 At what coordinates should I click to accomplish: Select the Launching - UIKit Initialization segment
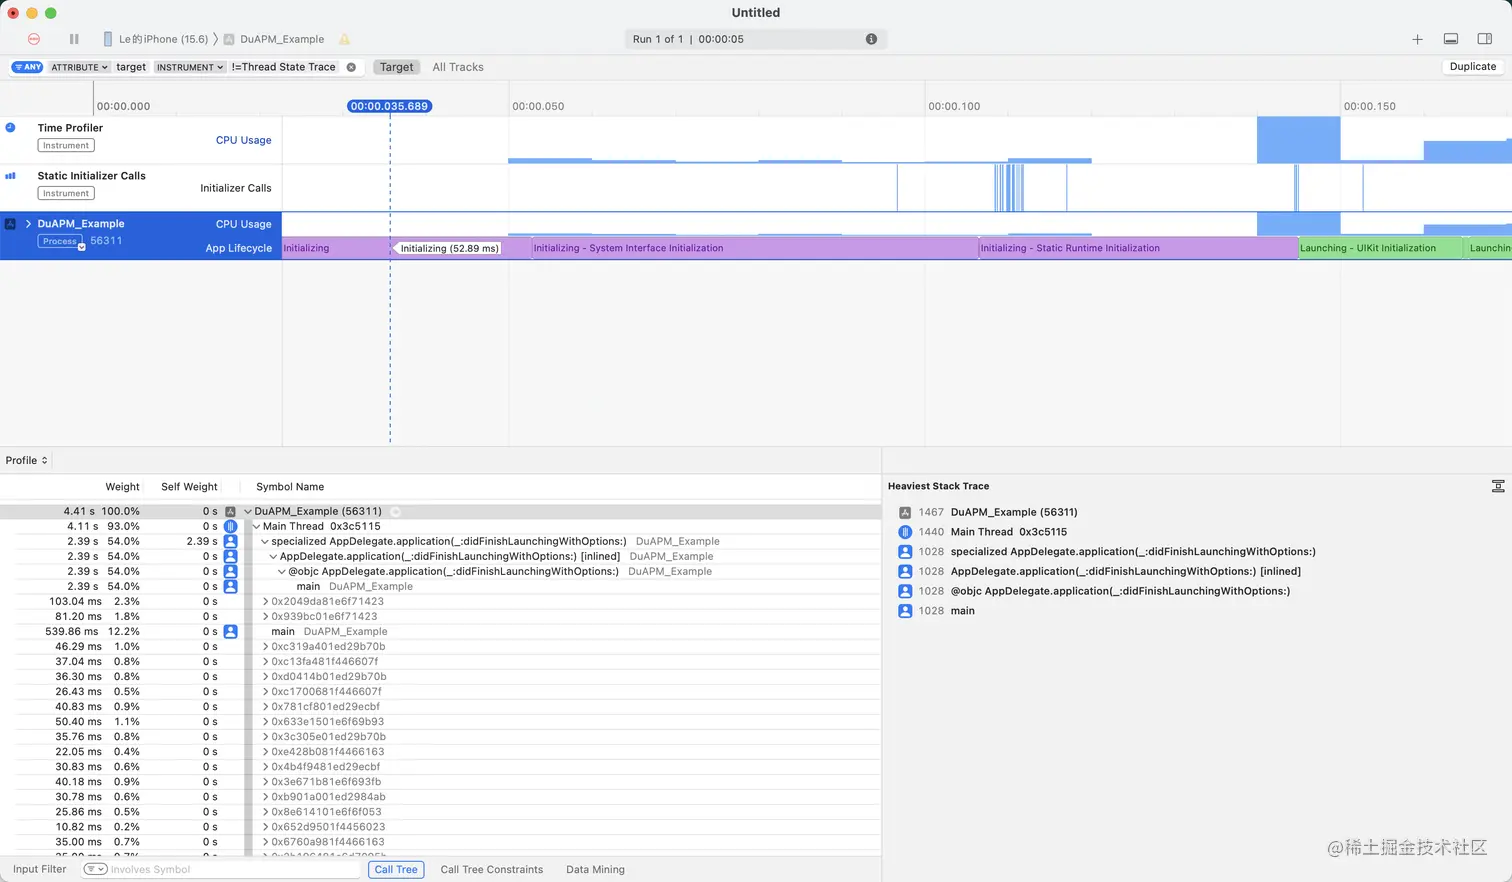click(x=1380, y=248)
